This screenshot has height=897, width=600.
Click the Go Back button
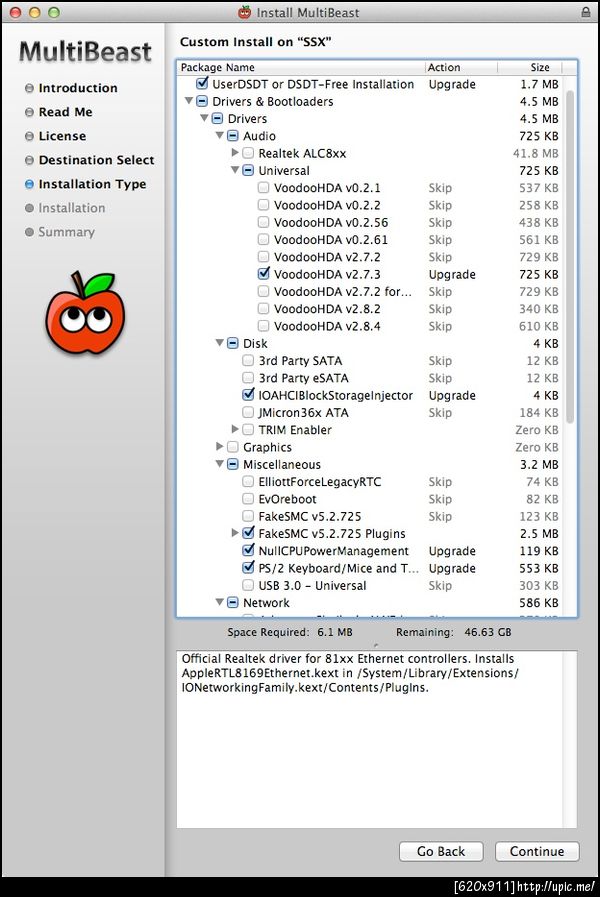[441, 851]
